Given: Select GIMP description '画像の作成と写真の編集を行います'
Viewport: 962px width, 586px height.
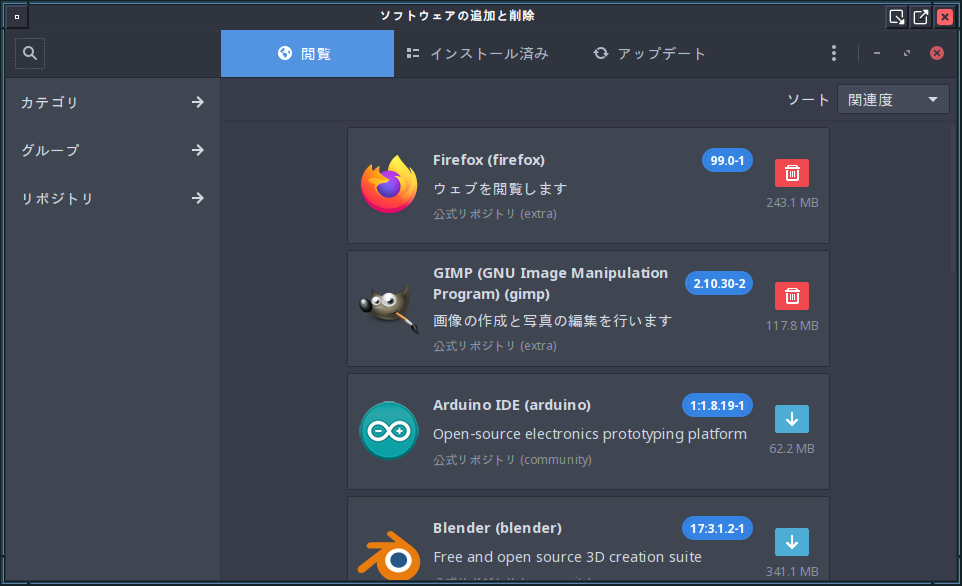Looking at the screenshot, I should coord(553,320).
